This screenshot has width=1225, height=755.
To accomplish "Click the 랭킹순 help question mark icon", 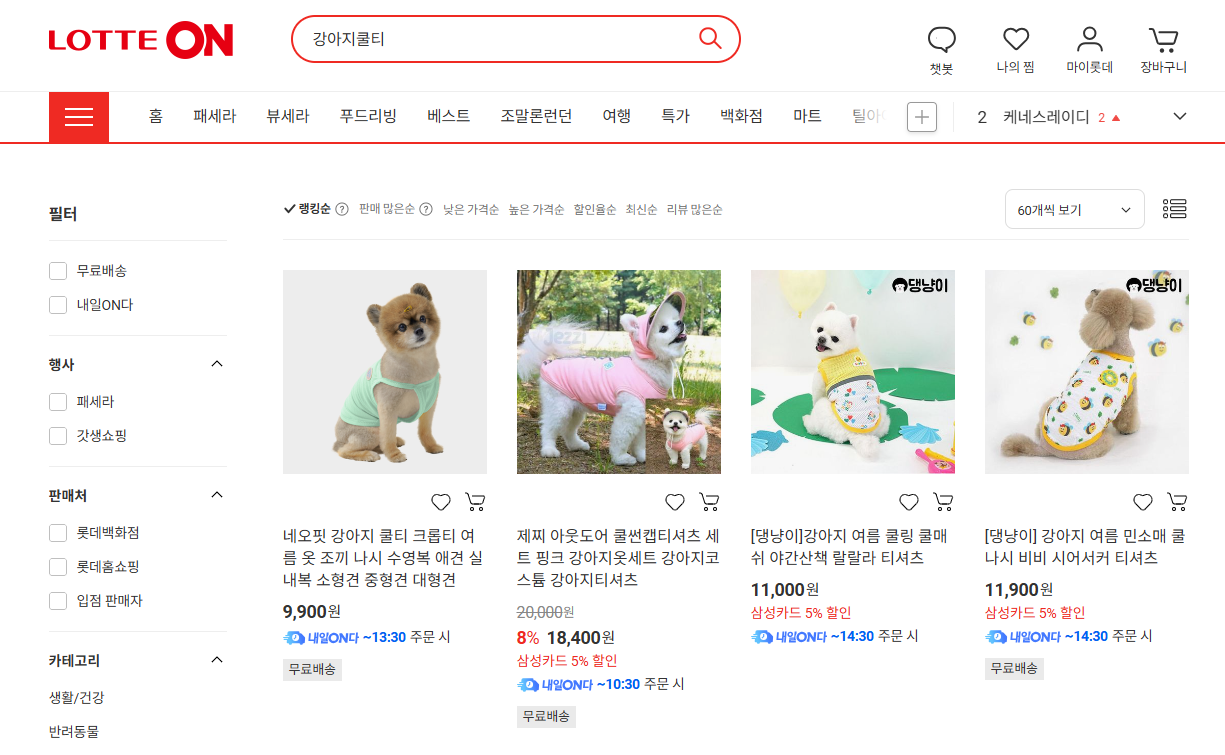I will pos(341,209).
